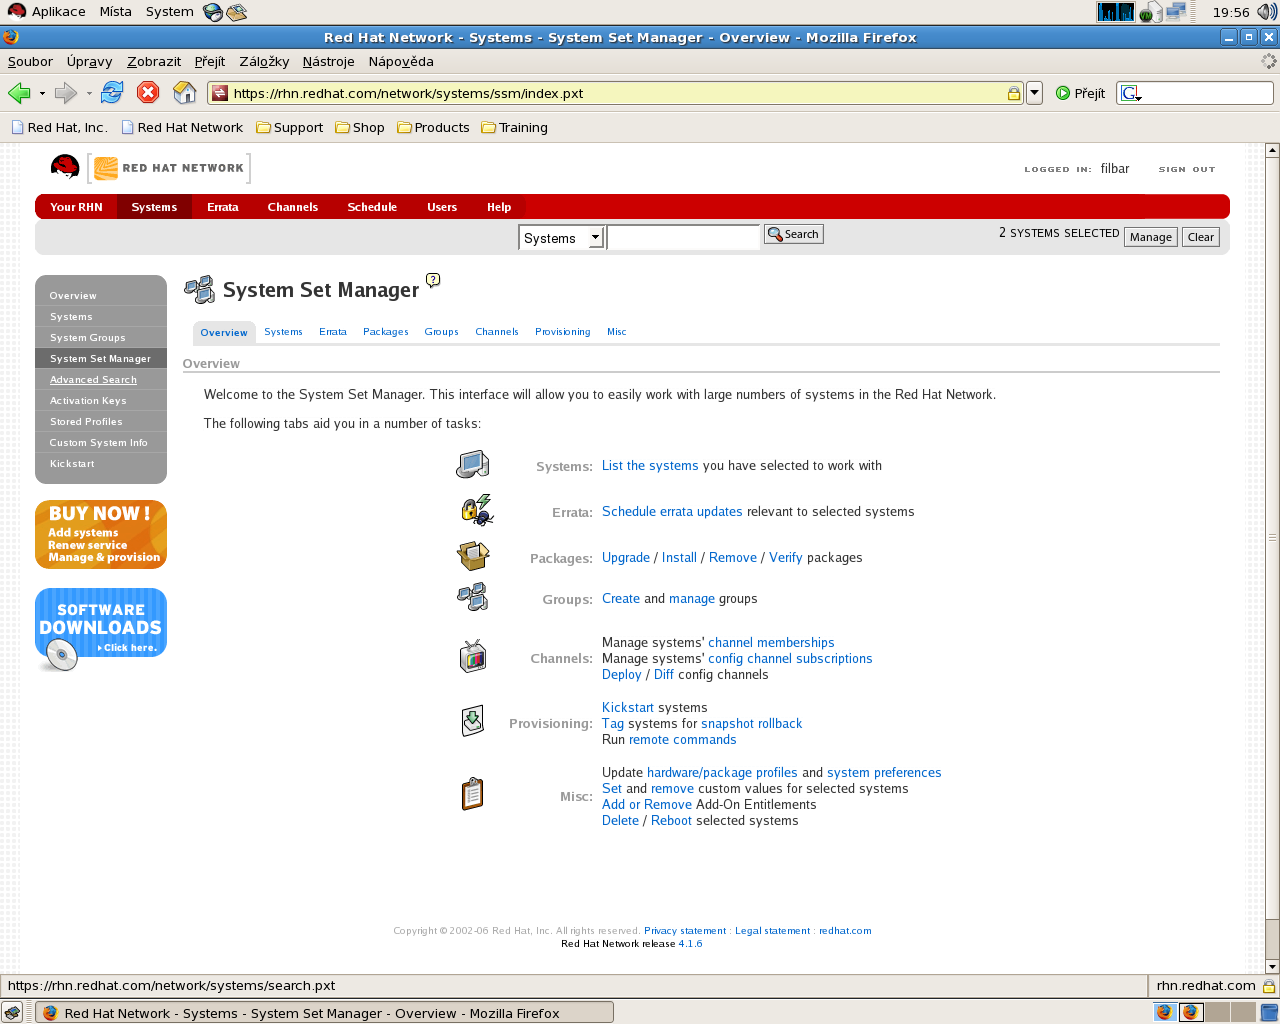The height and width of the screenshot is (1024, 1280).
Task: Click the GNOME panel mail launcher icon
Action: (x=237, y=12)
